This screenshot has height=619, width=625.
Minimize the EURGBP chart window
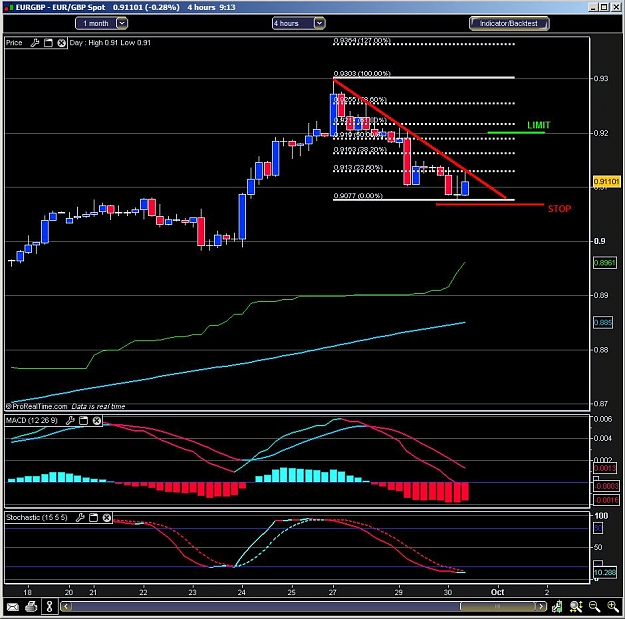click(594, 7)
